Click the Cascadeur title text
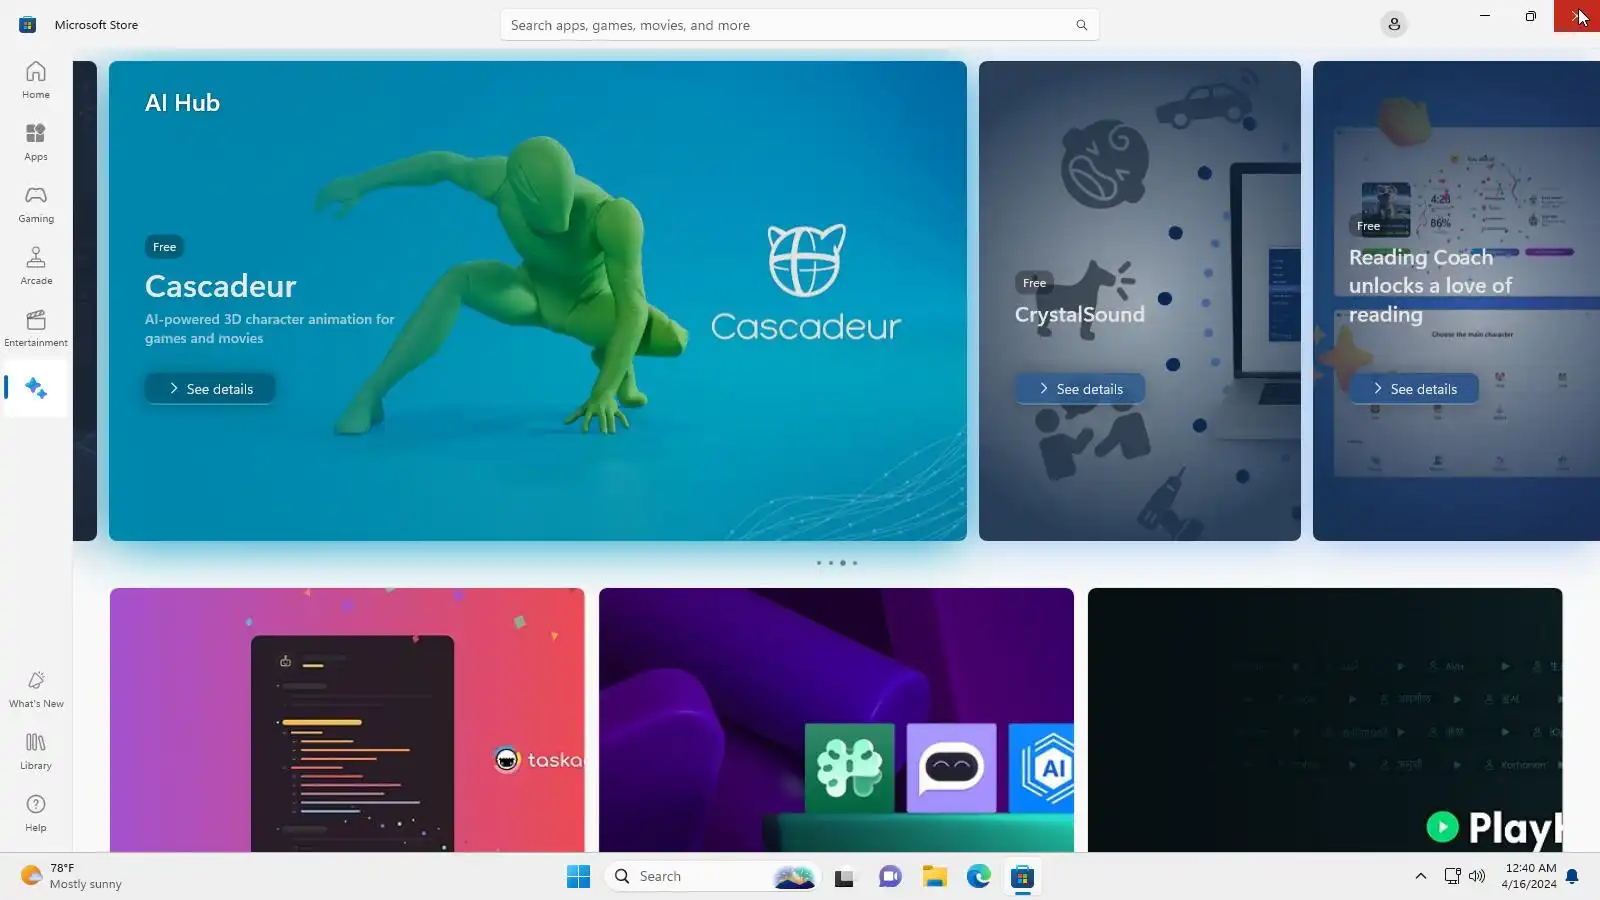The height and width of the screenshot is (900, 1600). pos(220,286)
